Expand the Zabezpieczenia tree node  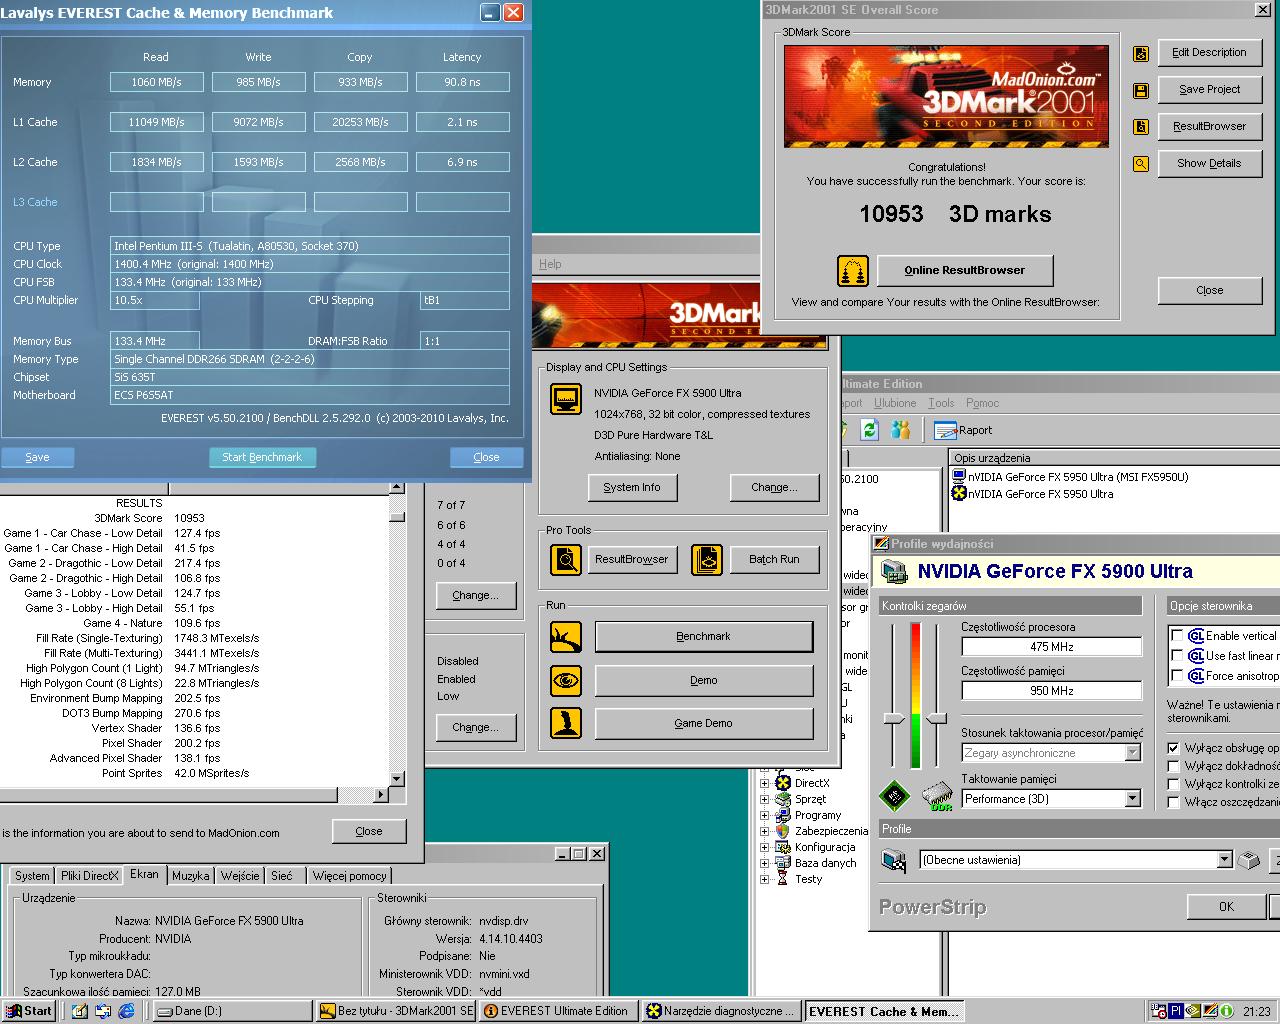(x=765, y=831)
